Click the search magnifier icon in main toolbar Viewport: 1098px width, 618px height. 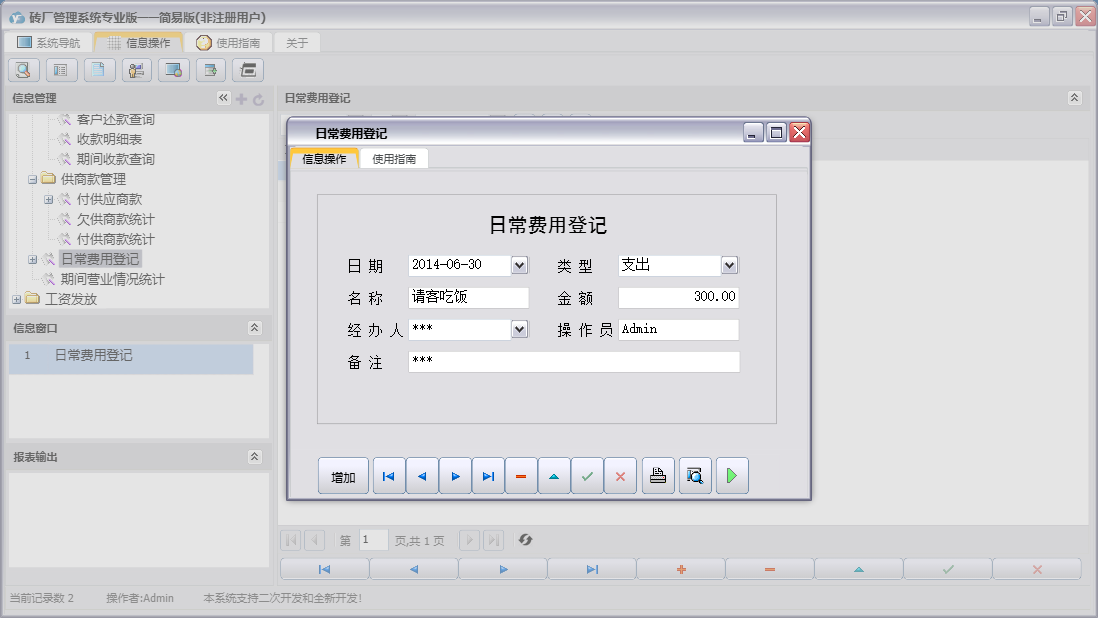coord(24,70)
